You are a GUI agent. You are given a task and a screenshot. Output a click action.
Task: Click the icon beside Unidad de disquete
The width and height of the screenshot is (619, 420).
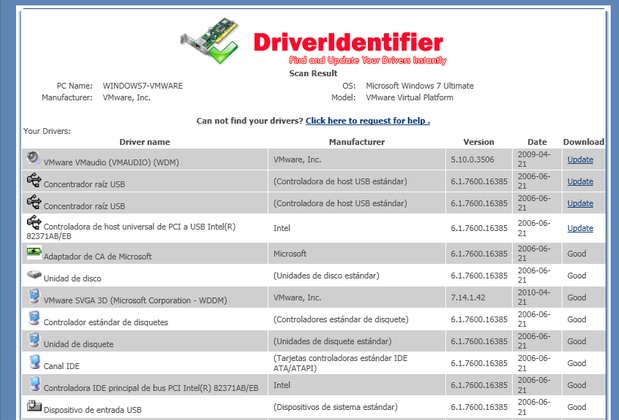coord(34,340)
